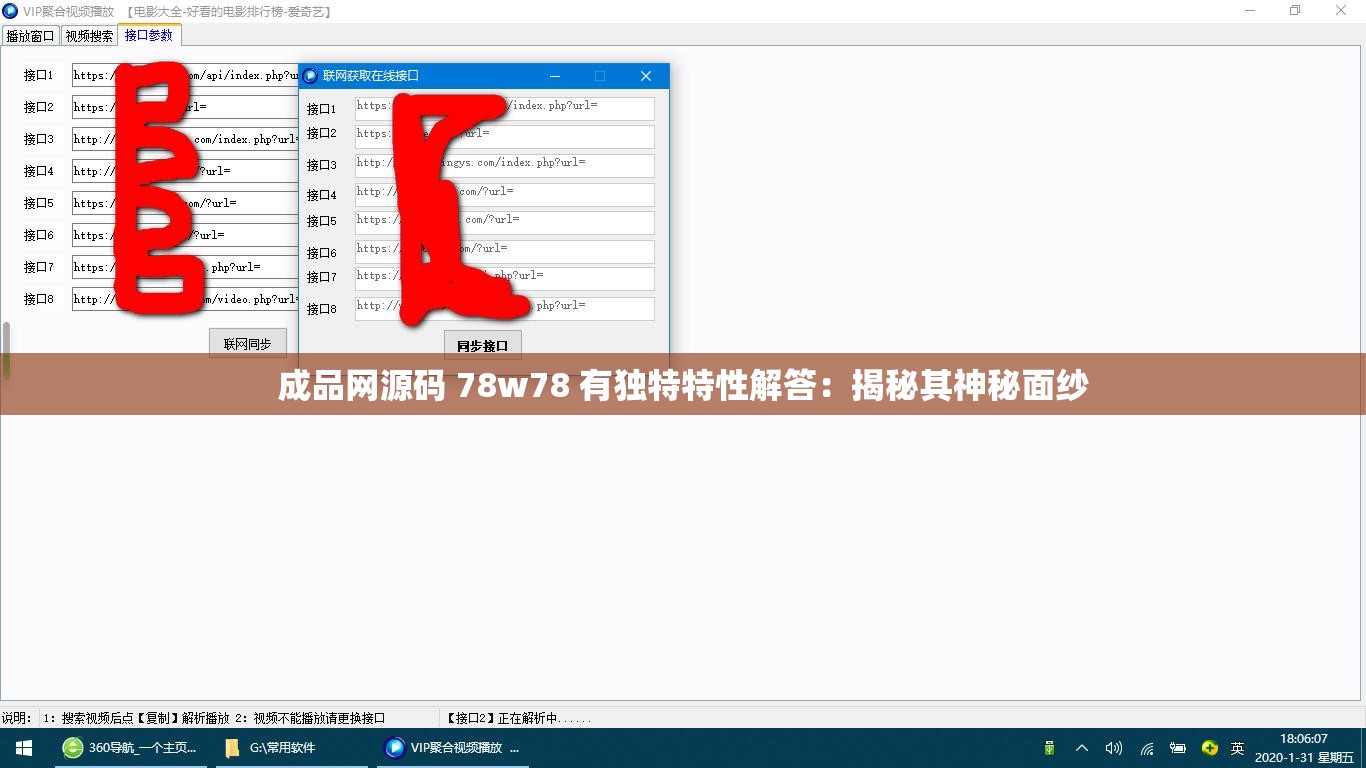Click the battery power icon in the tray

tap(1178, 747)
